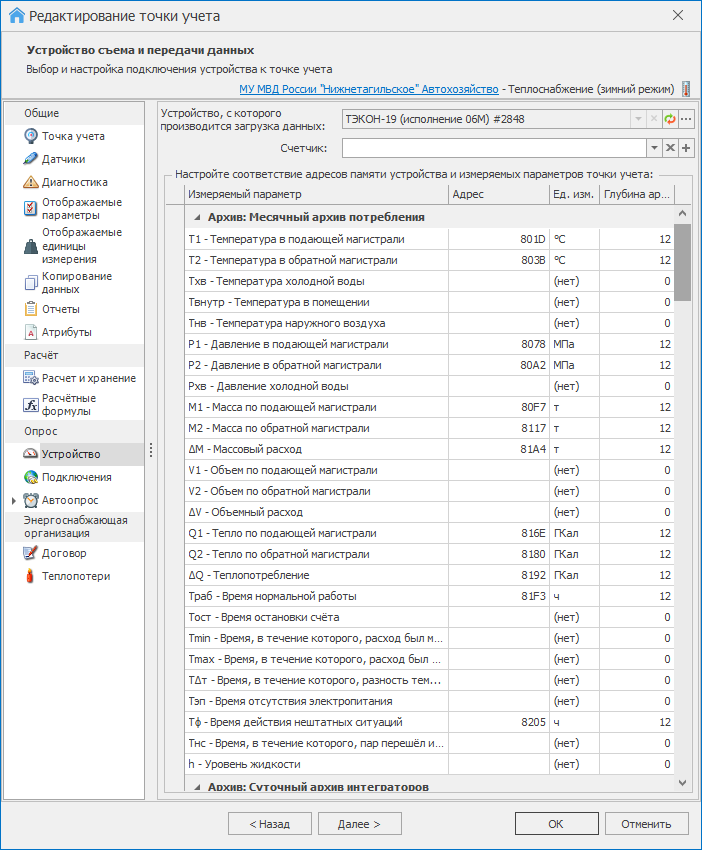Screen dimensions: 702x850
Task: Clear the Счетчик field with X icon
Action: pos(670,147)
